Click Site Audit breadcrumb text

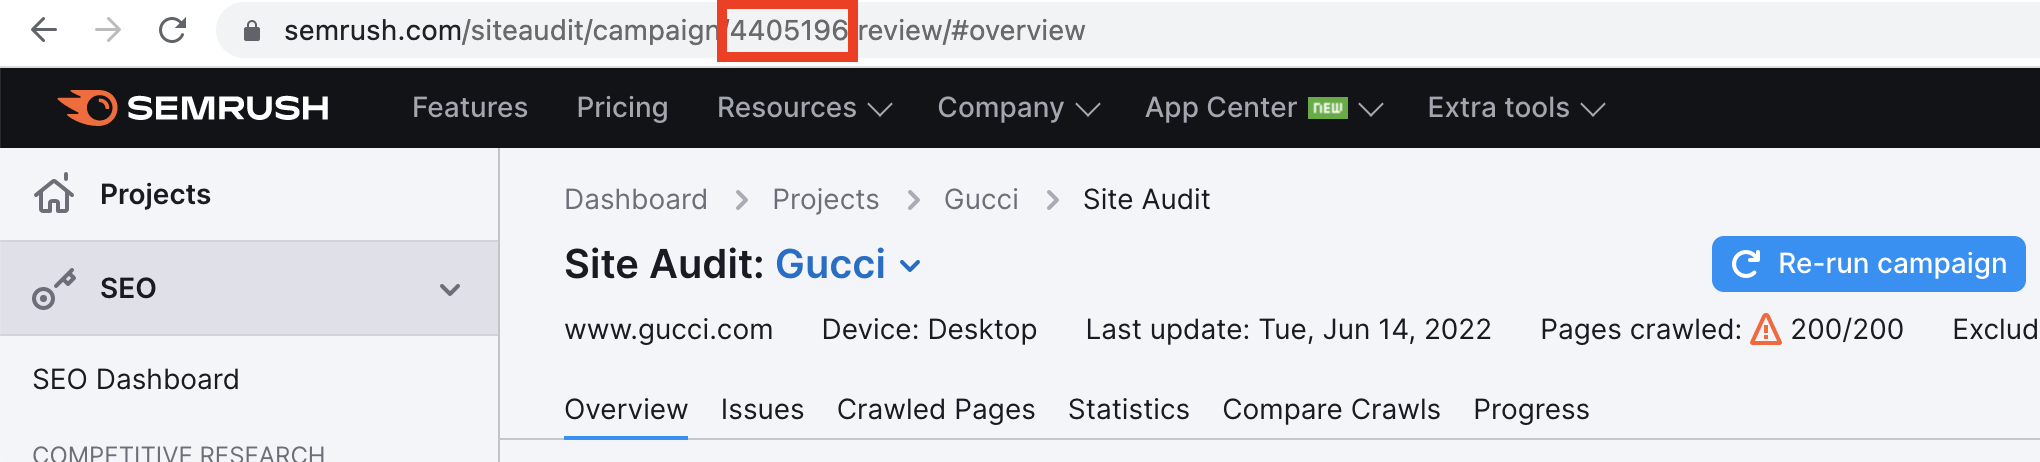pos(1146,199)
